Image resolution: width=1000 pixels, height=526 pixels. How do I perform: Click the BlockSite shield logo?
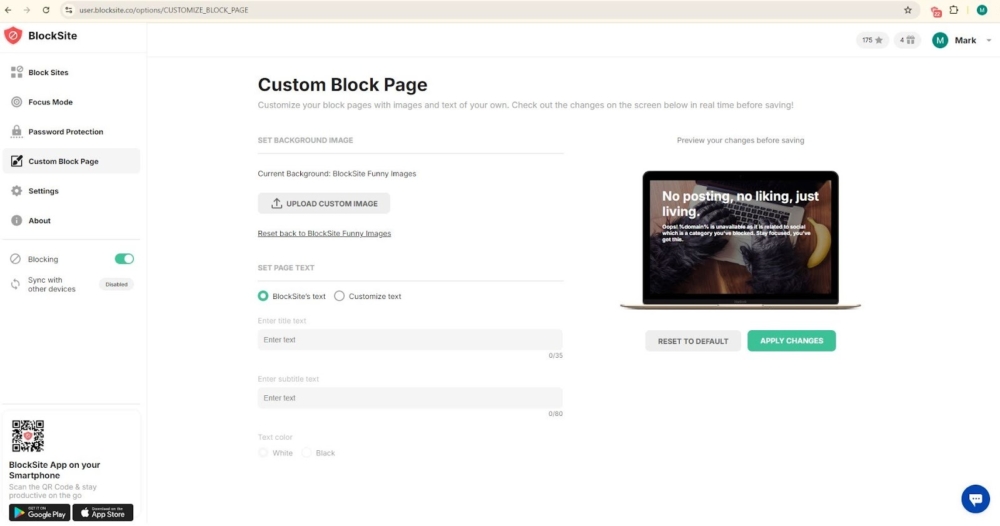13,36
